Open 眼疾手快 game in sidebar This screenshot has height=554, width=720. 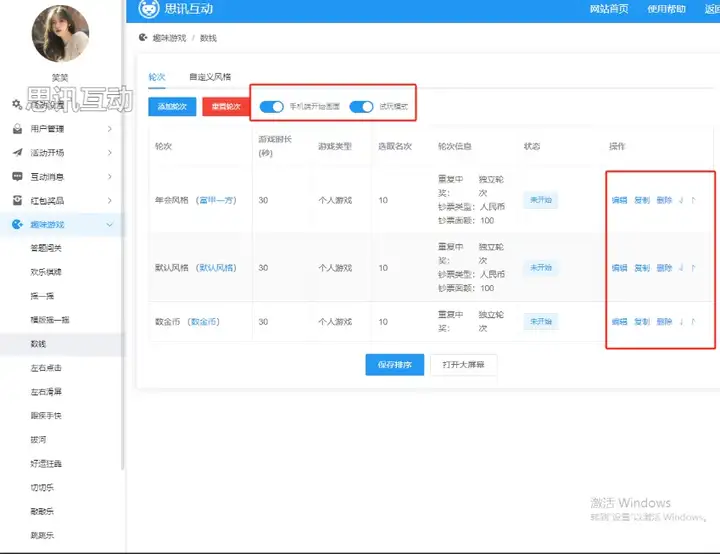(46, 415)
